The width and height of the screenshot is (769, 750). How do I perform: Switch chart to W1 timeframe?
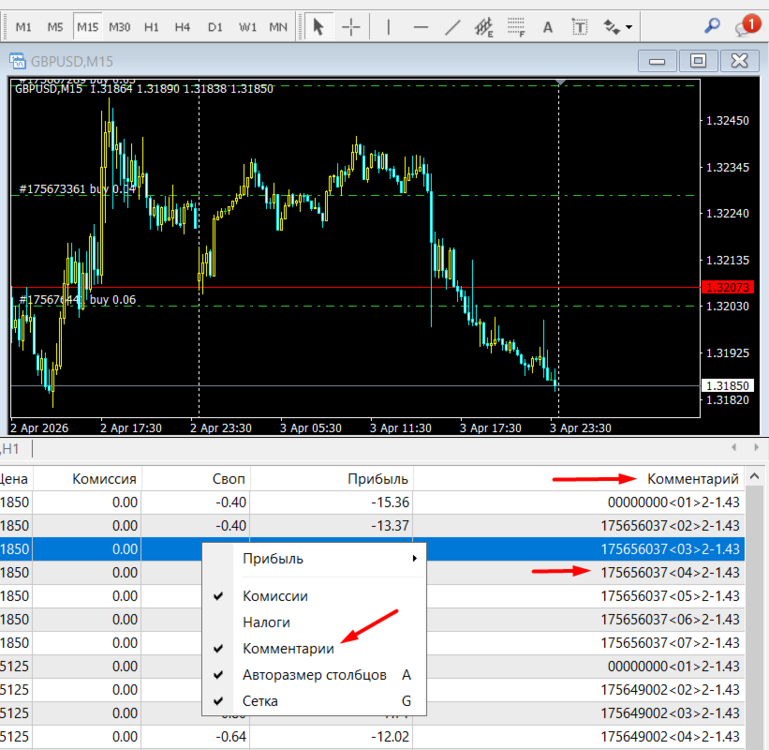(247, 27)
